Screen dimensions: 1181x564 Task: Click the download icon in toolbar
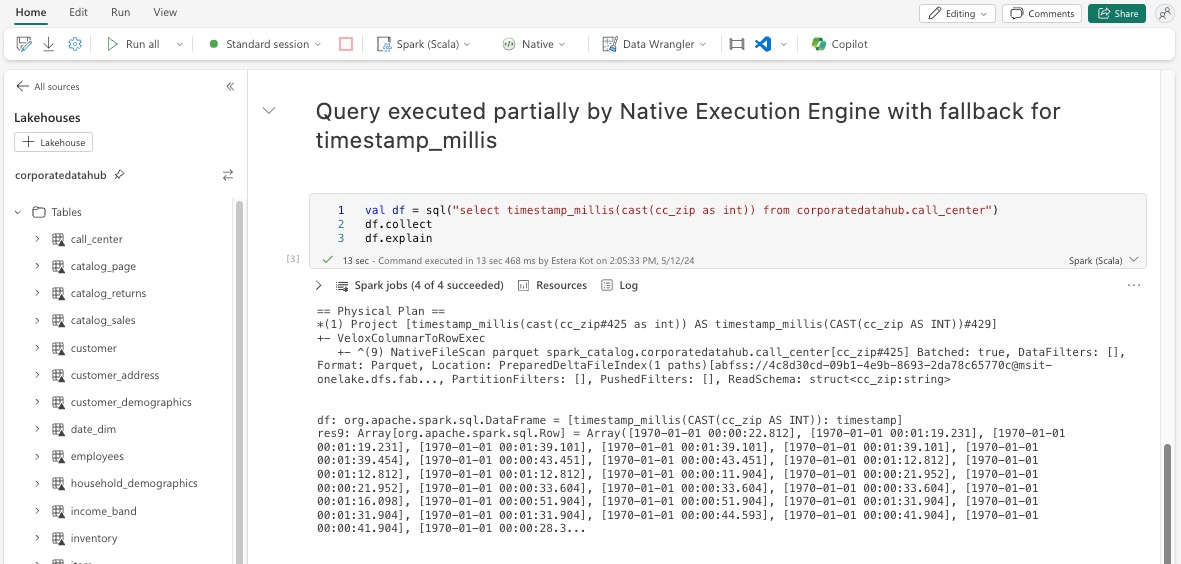[49, 44]
